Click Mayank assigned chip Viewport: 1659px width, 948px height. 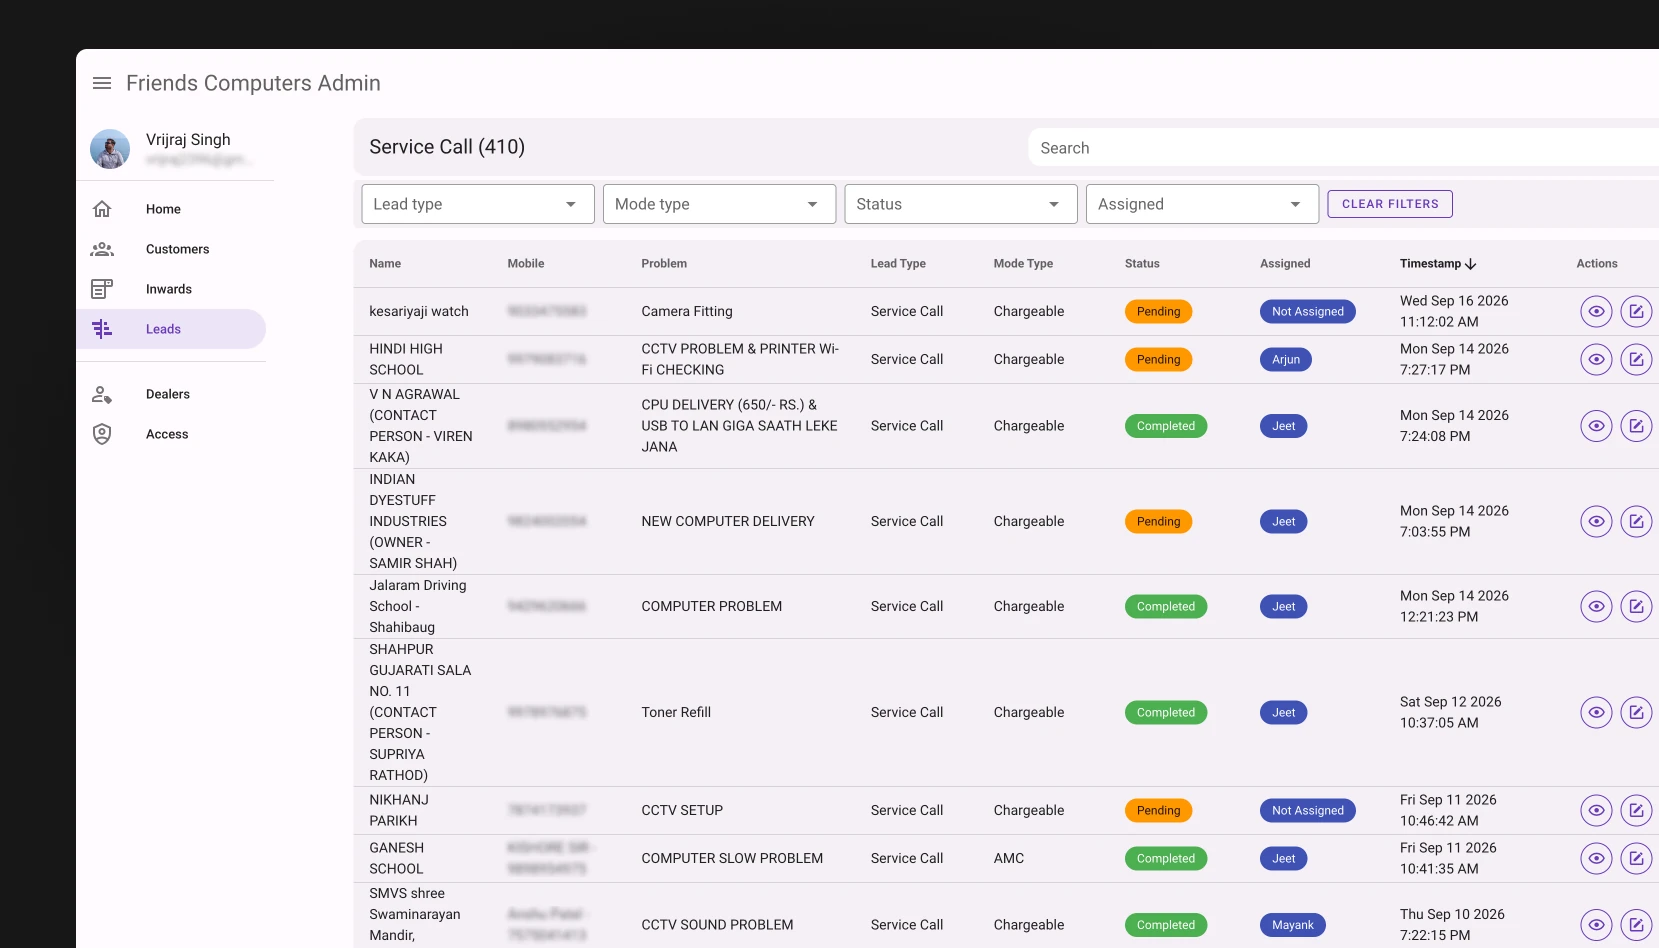tap(1293, 925)
